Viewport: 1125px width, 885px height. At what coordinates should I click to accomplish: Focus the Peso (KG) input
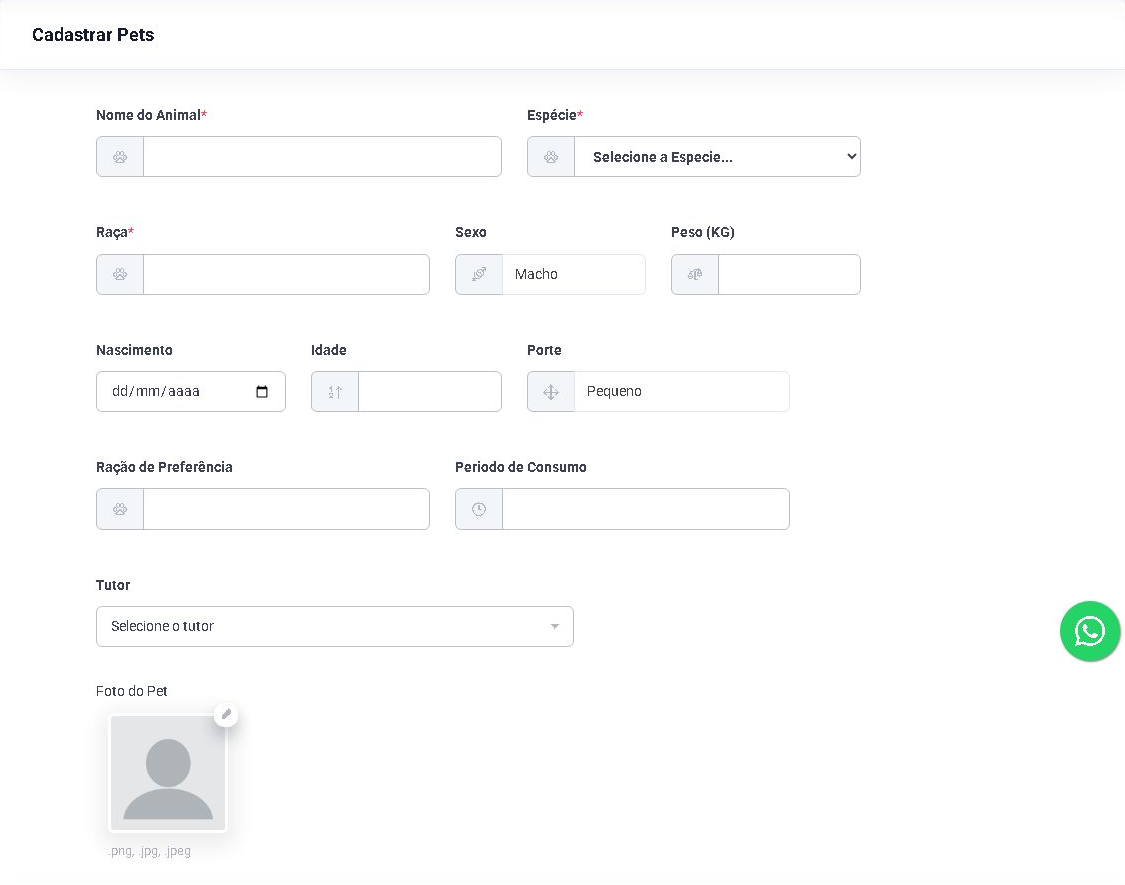click(789, 274)
